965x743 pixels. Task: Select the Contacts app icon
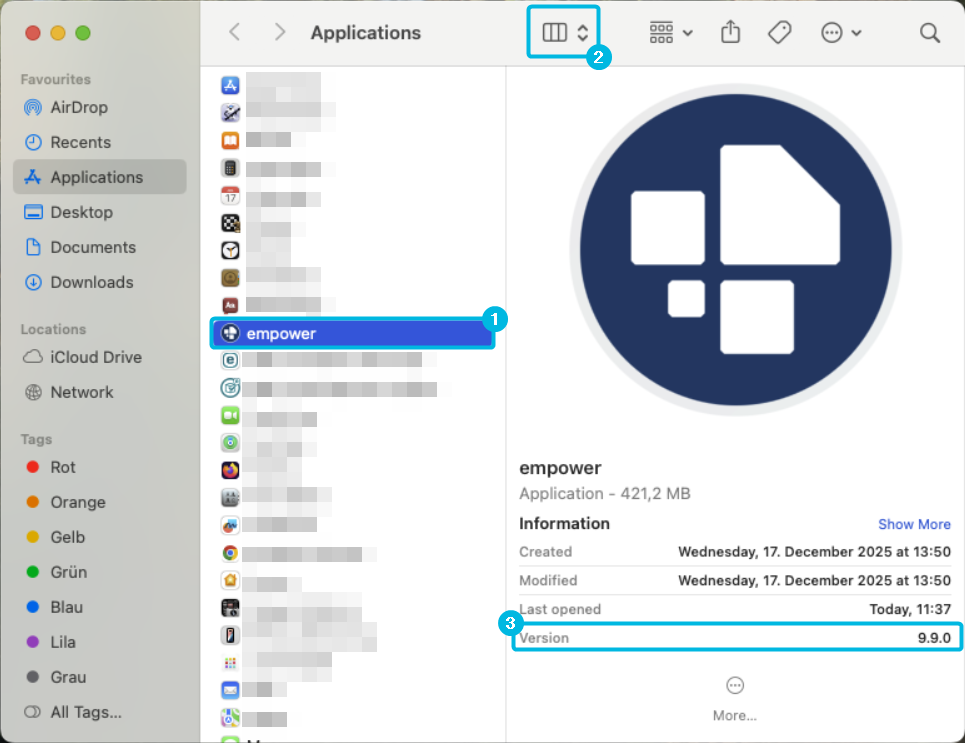click(230, 278)
